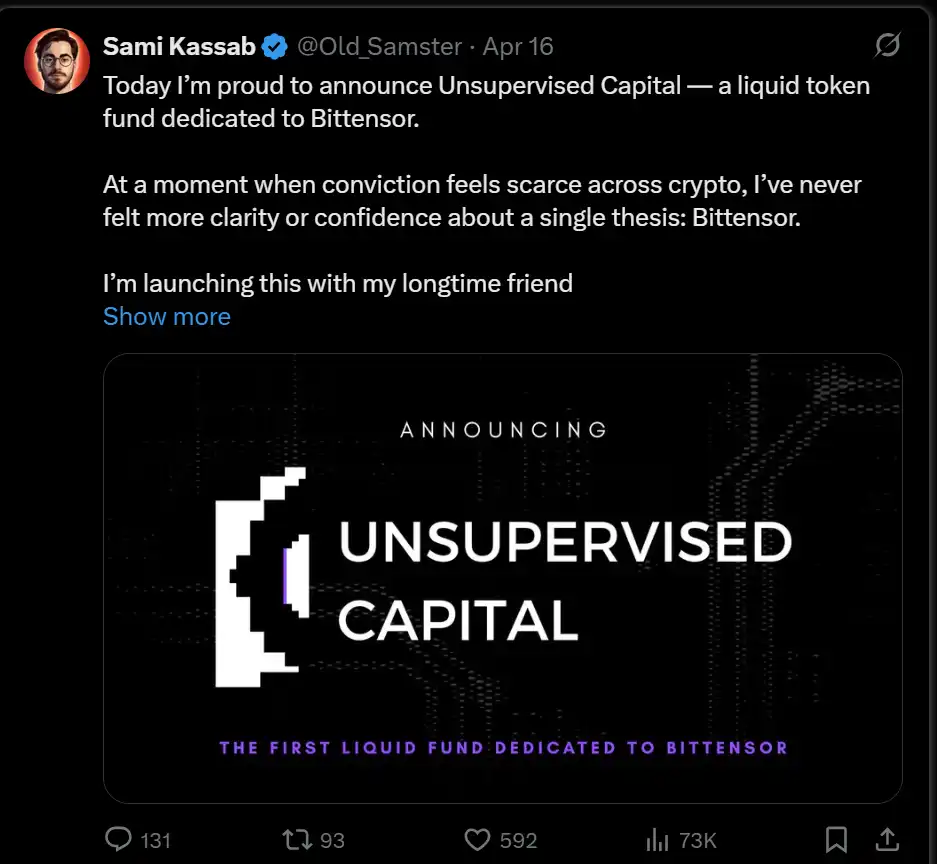
Task: Click the Apr 16 timestamp
Action: click(518, 47)
